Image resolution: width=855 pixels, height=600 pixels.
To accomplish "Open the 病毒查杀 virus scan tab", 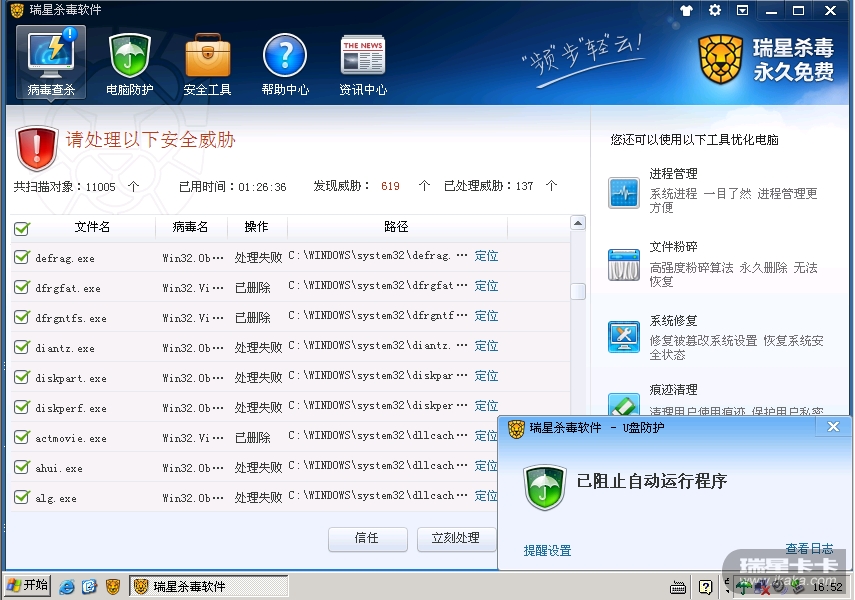I will [x=51, y=63].
